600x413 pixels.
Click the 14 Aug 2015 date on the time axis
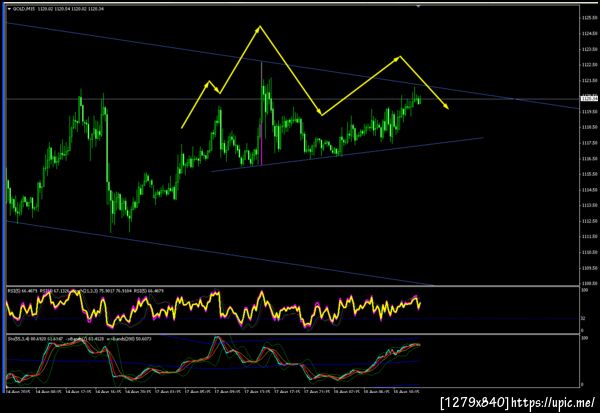(x=17, y=392)
